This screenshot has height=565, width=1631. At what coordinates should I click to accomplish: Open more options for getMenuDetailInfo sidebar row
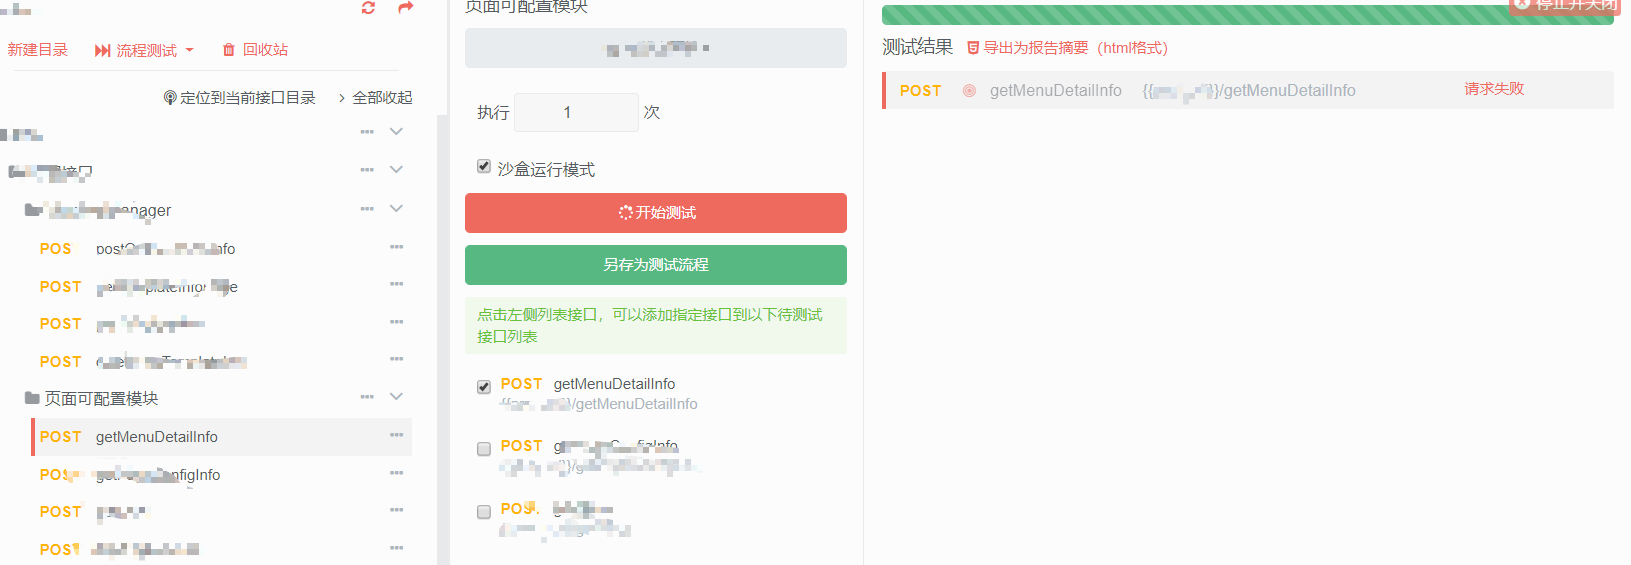click(x=397, y=435)
